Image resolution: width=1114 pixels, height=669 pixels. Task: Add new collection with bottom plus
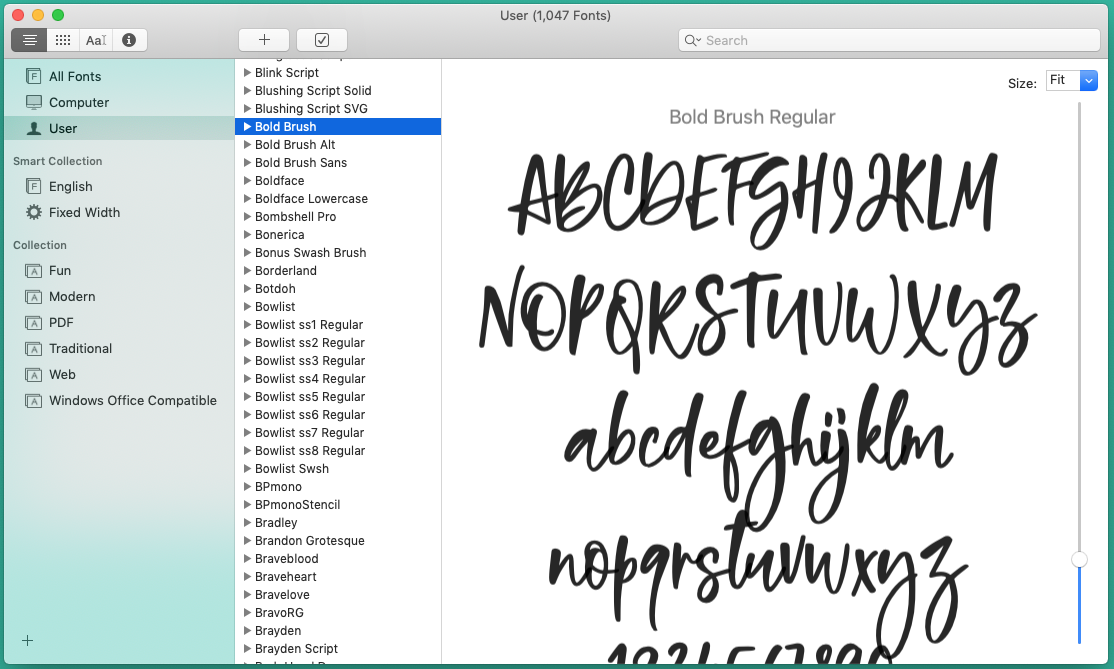(x=28, y=641)
